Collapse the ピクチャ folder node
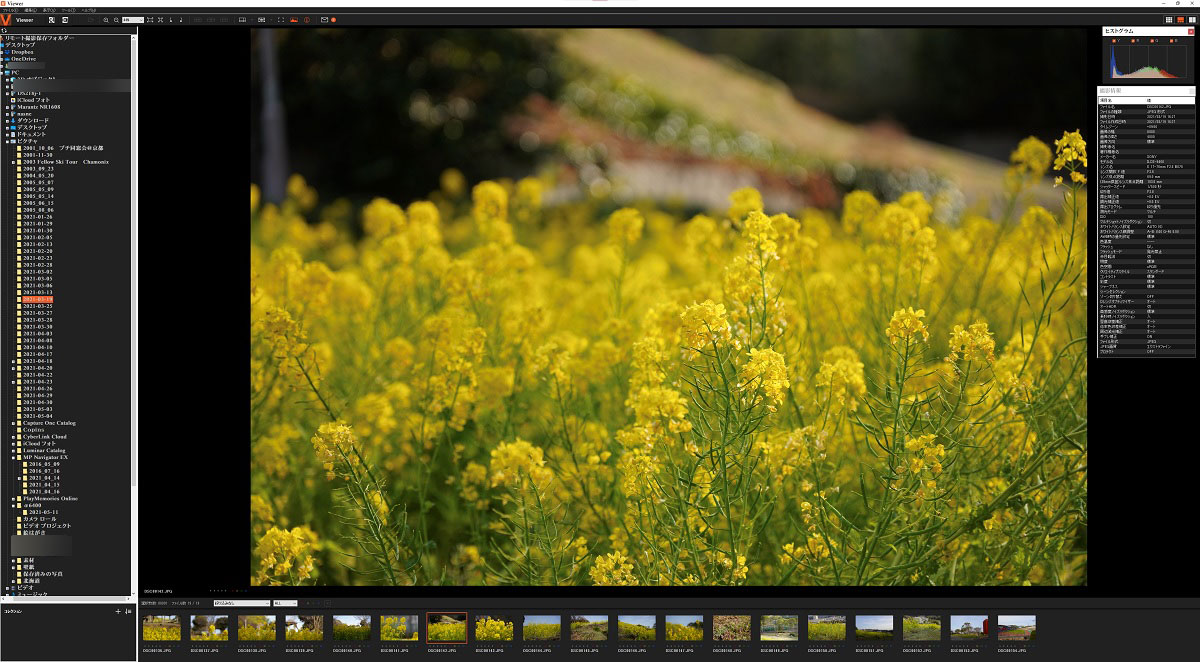1200x662 pixels. [8, 141]
